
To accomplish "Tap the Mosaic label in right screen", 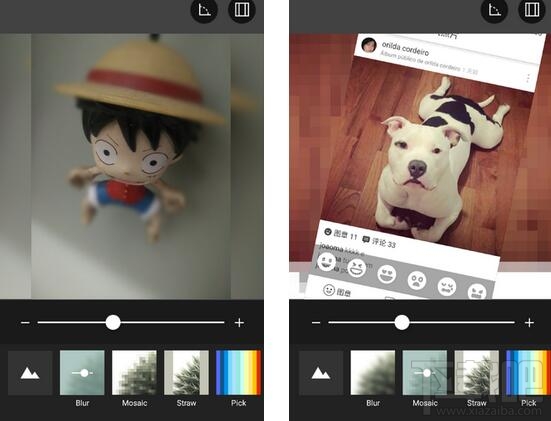I will 425,403.
